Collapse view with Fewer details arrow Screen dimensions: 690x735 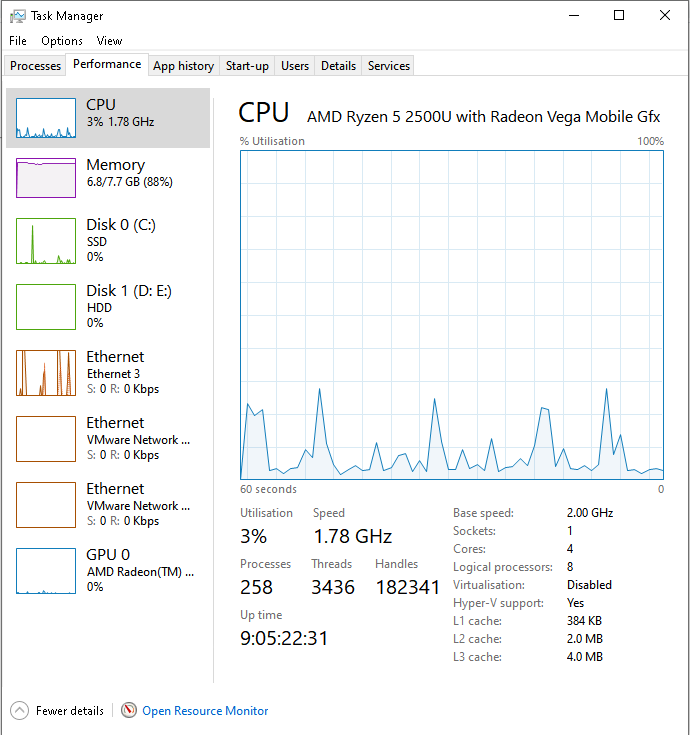pos(19,710)
